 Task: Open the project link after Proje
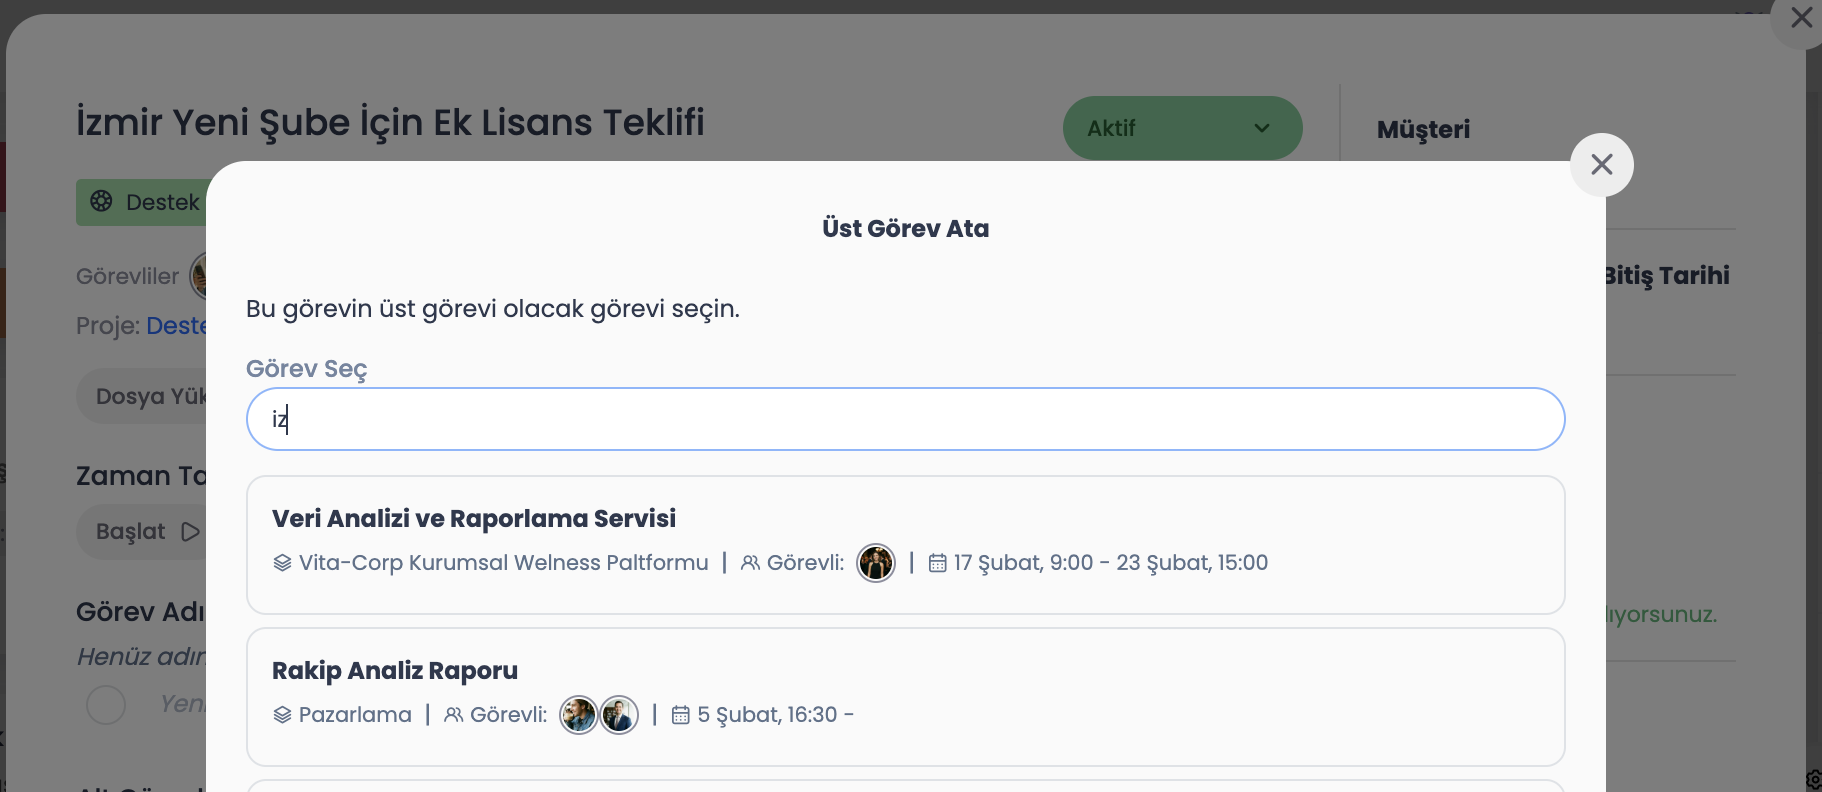coord(176,326)
